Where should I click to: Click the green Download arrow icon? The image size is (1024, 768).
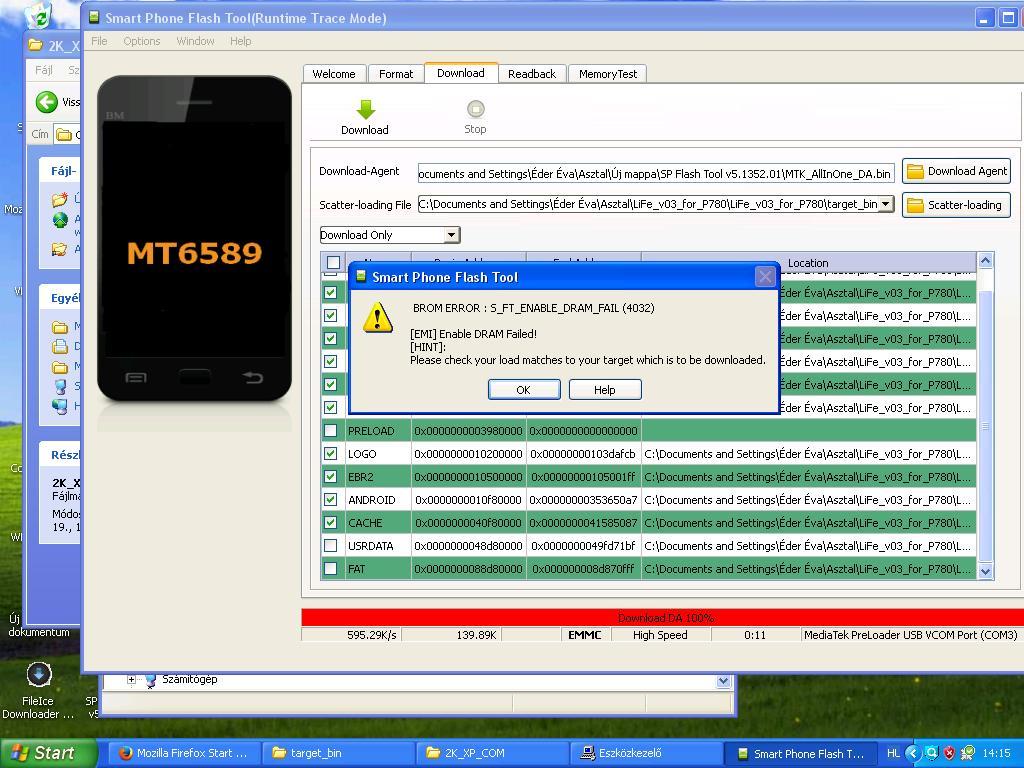coord(366,110)
